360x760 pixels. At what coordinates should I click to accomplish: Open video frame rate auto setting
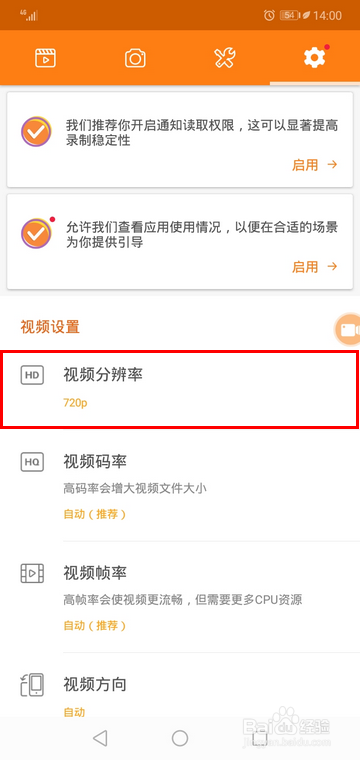click(180, 597)
